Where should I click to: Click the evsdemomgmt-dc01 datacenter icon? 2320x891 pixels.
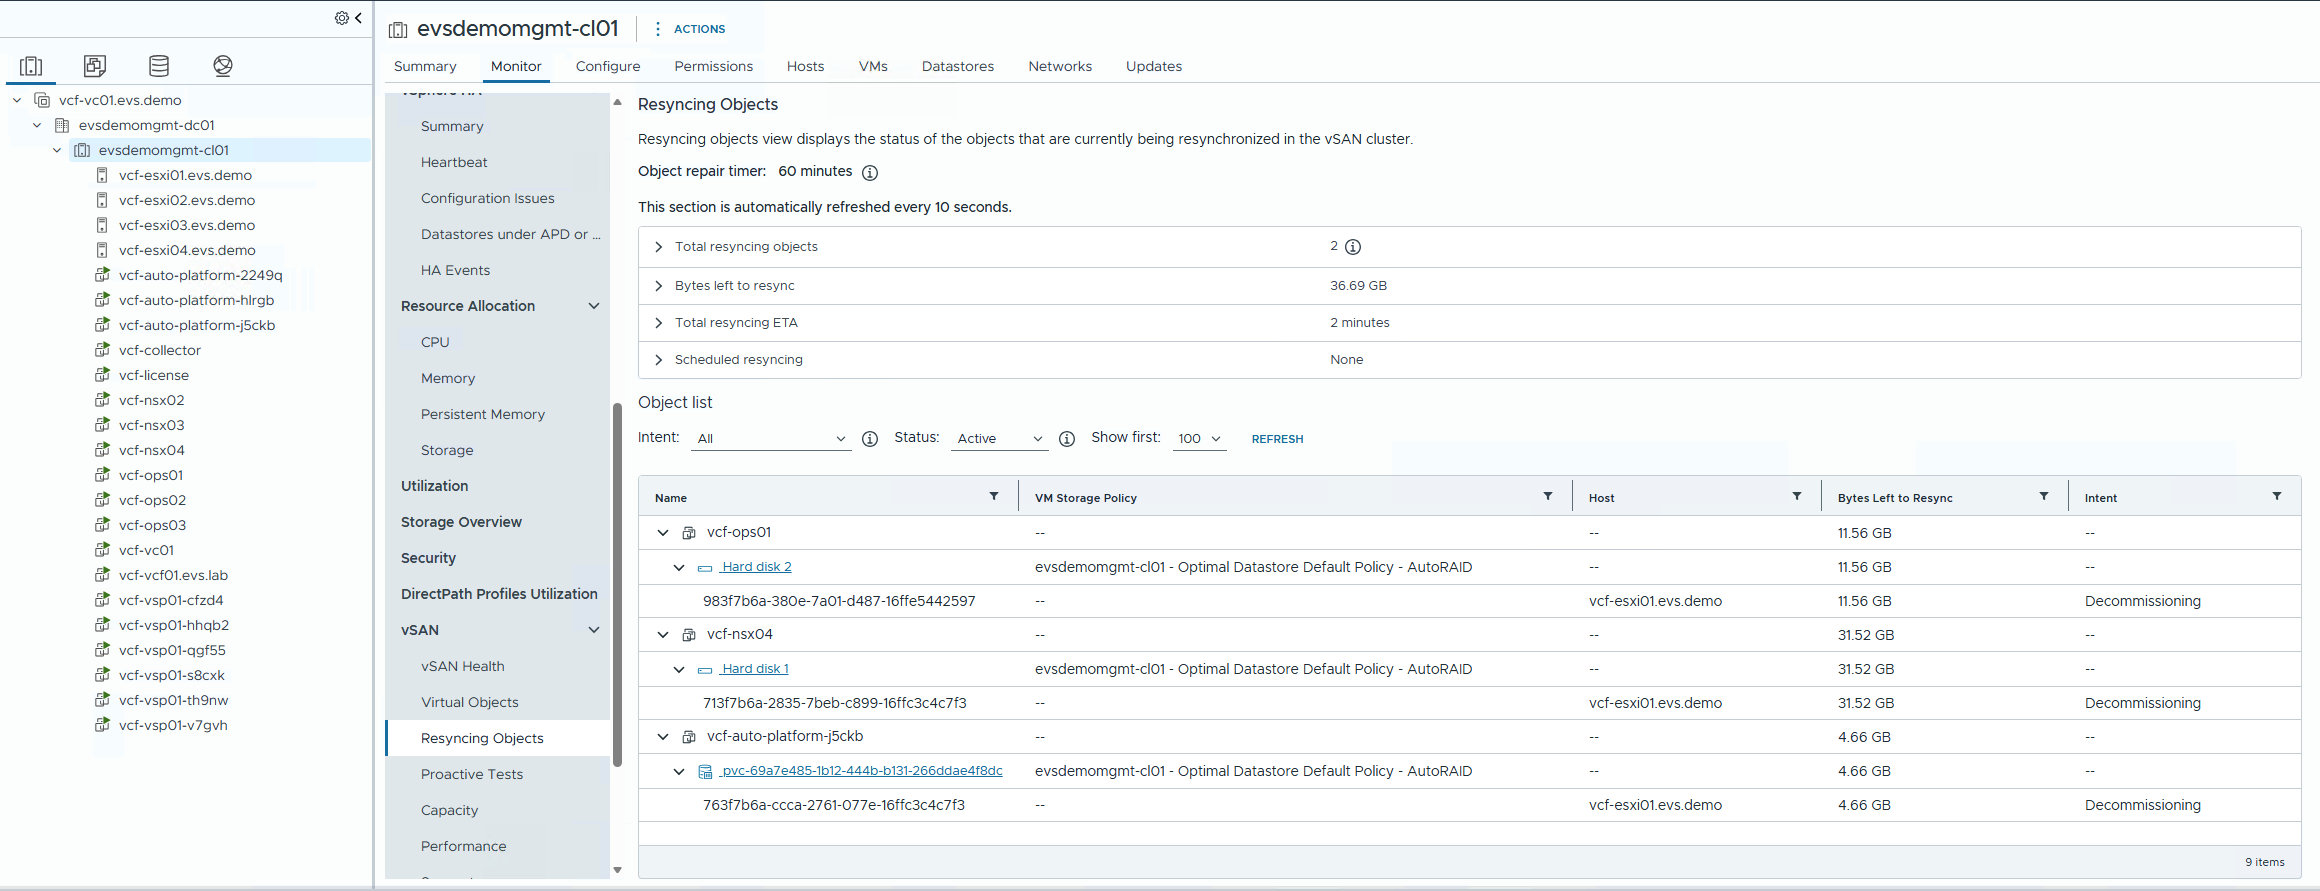point(62,125)
